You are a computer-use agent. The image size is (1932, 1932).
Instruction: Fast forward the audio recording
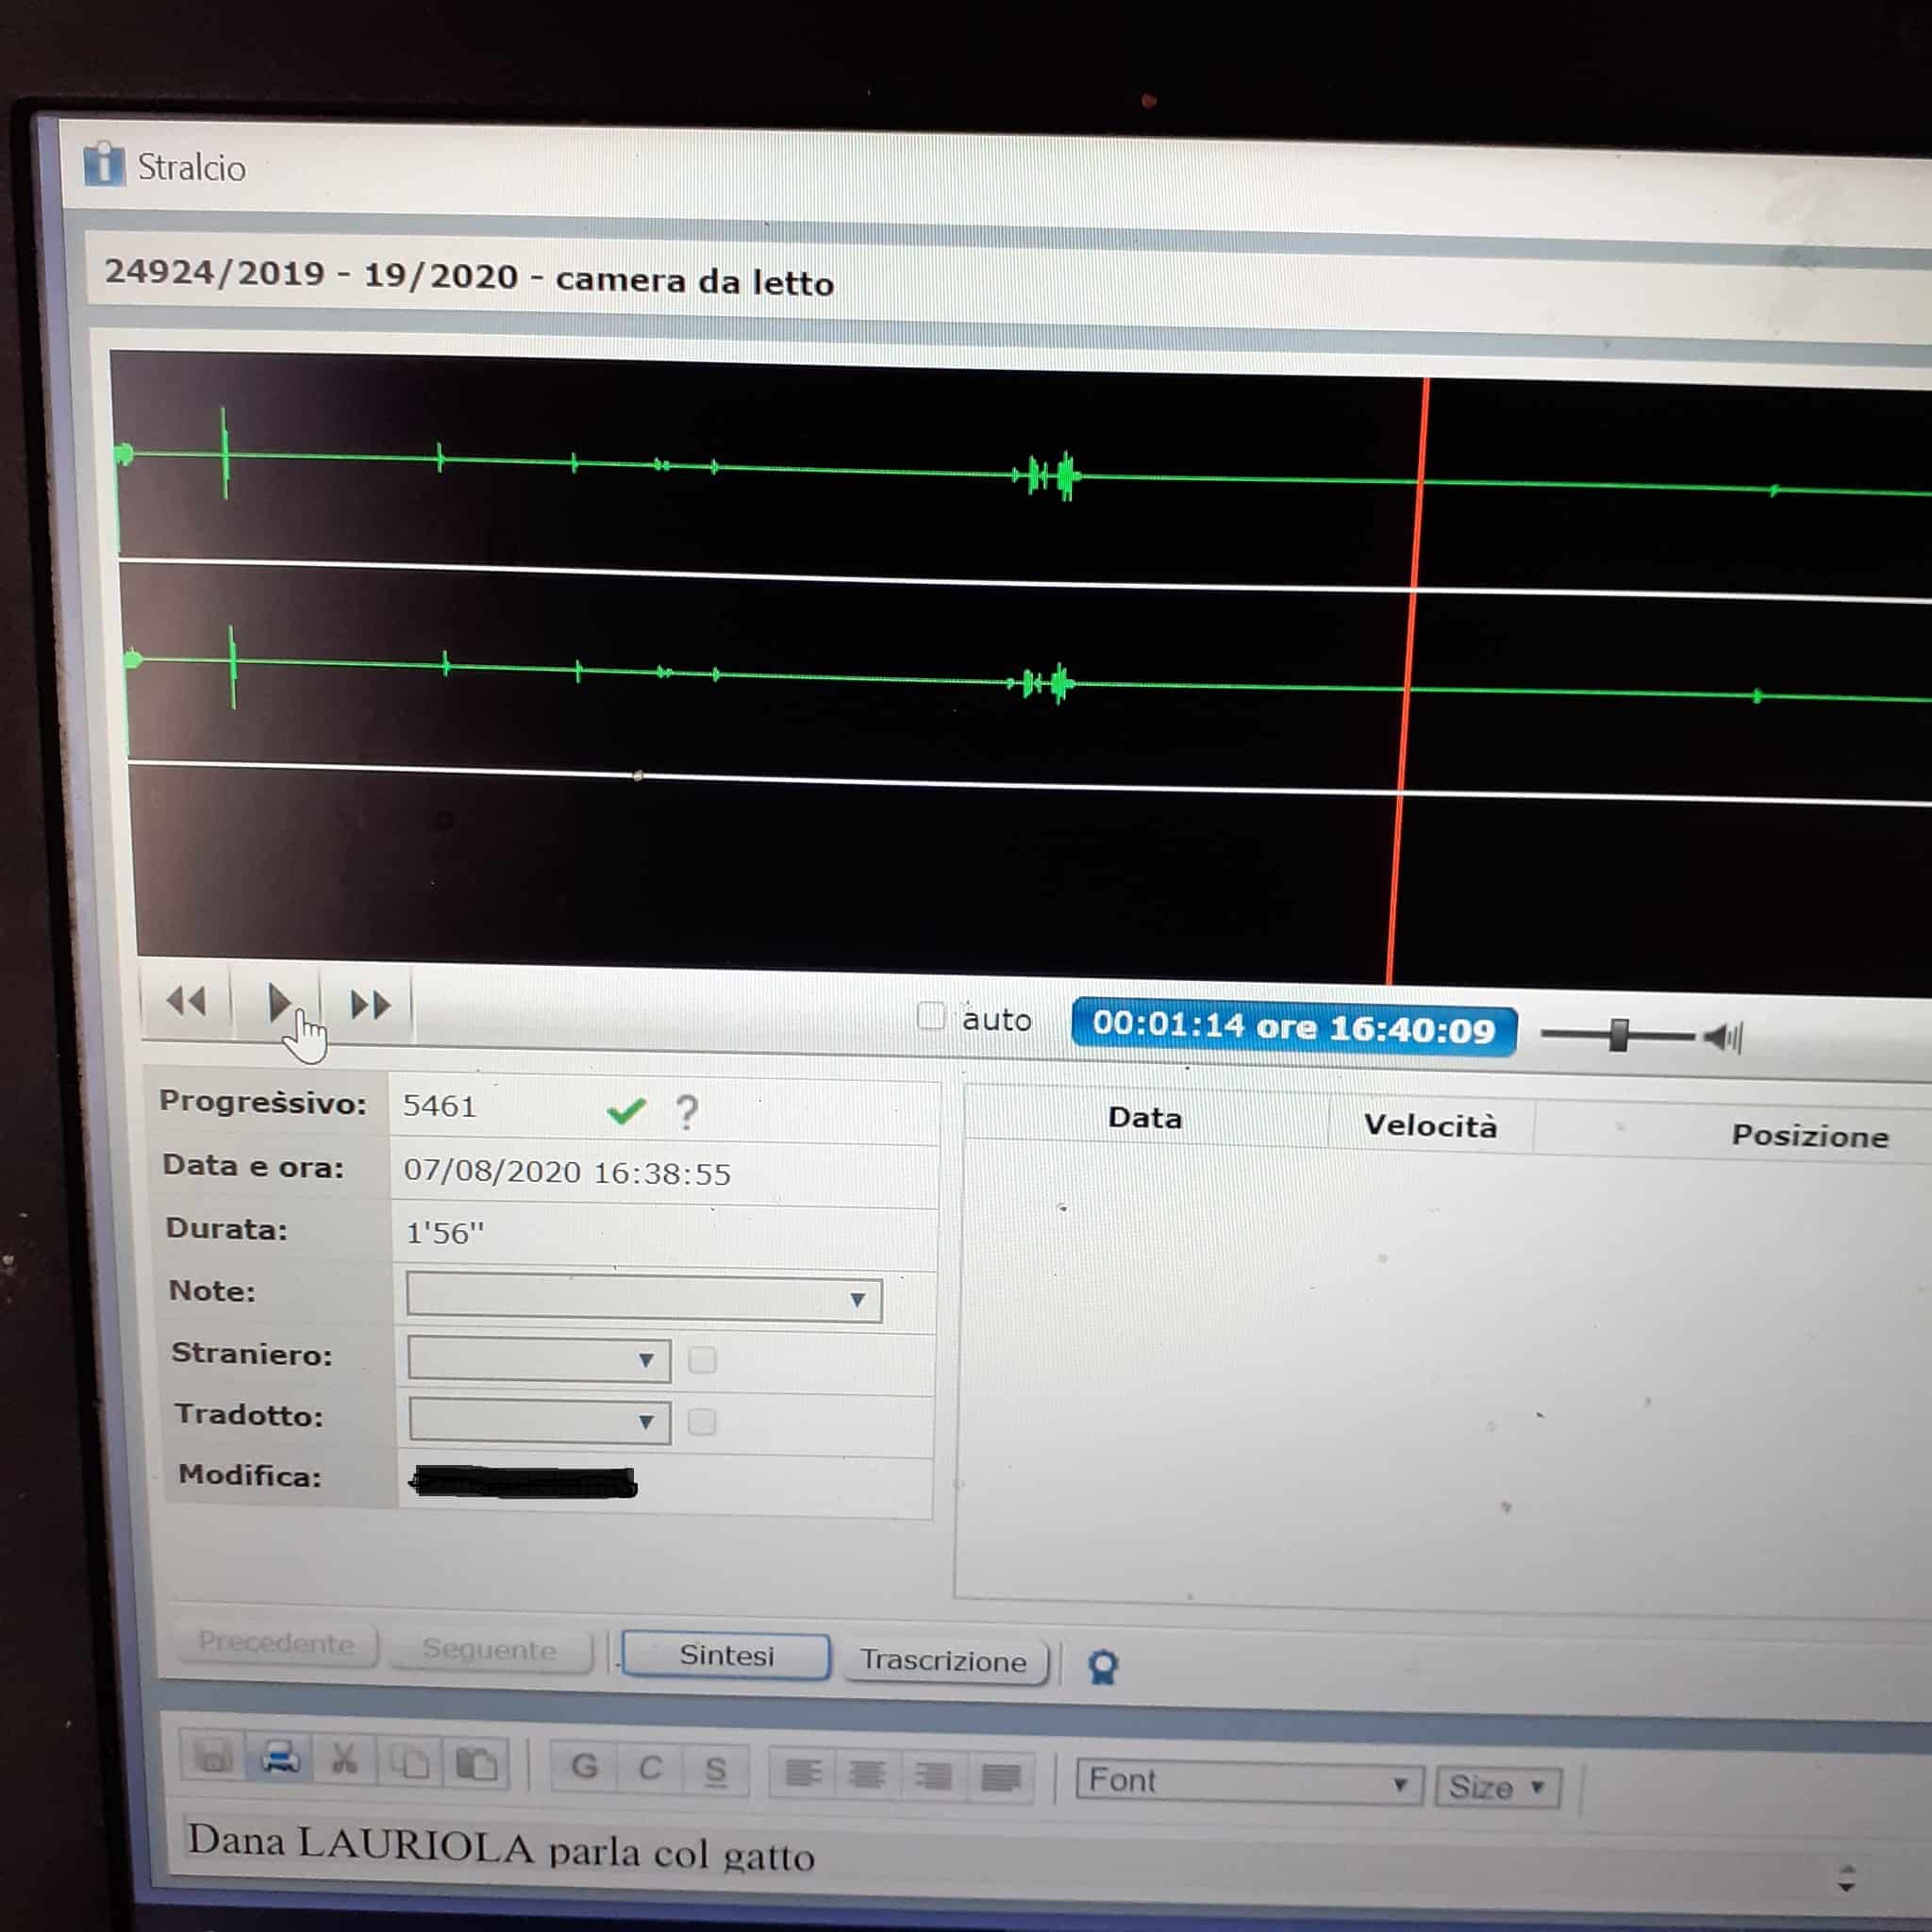[x=369, y=1005]
